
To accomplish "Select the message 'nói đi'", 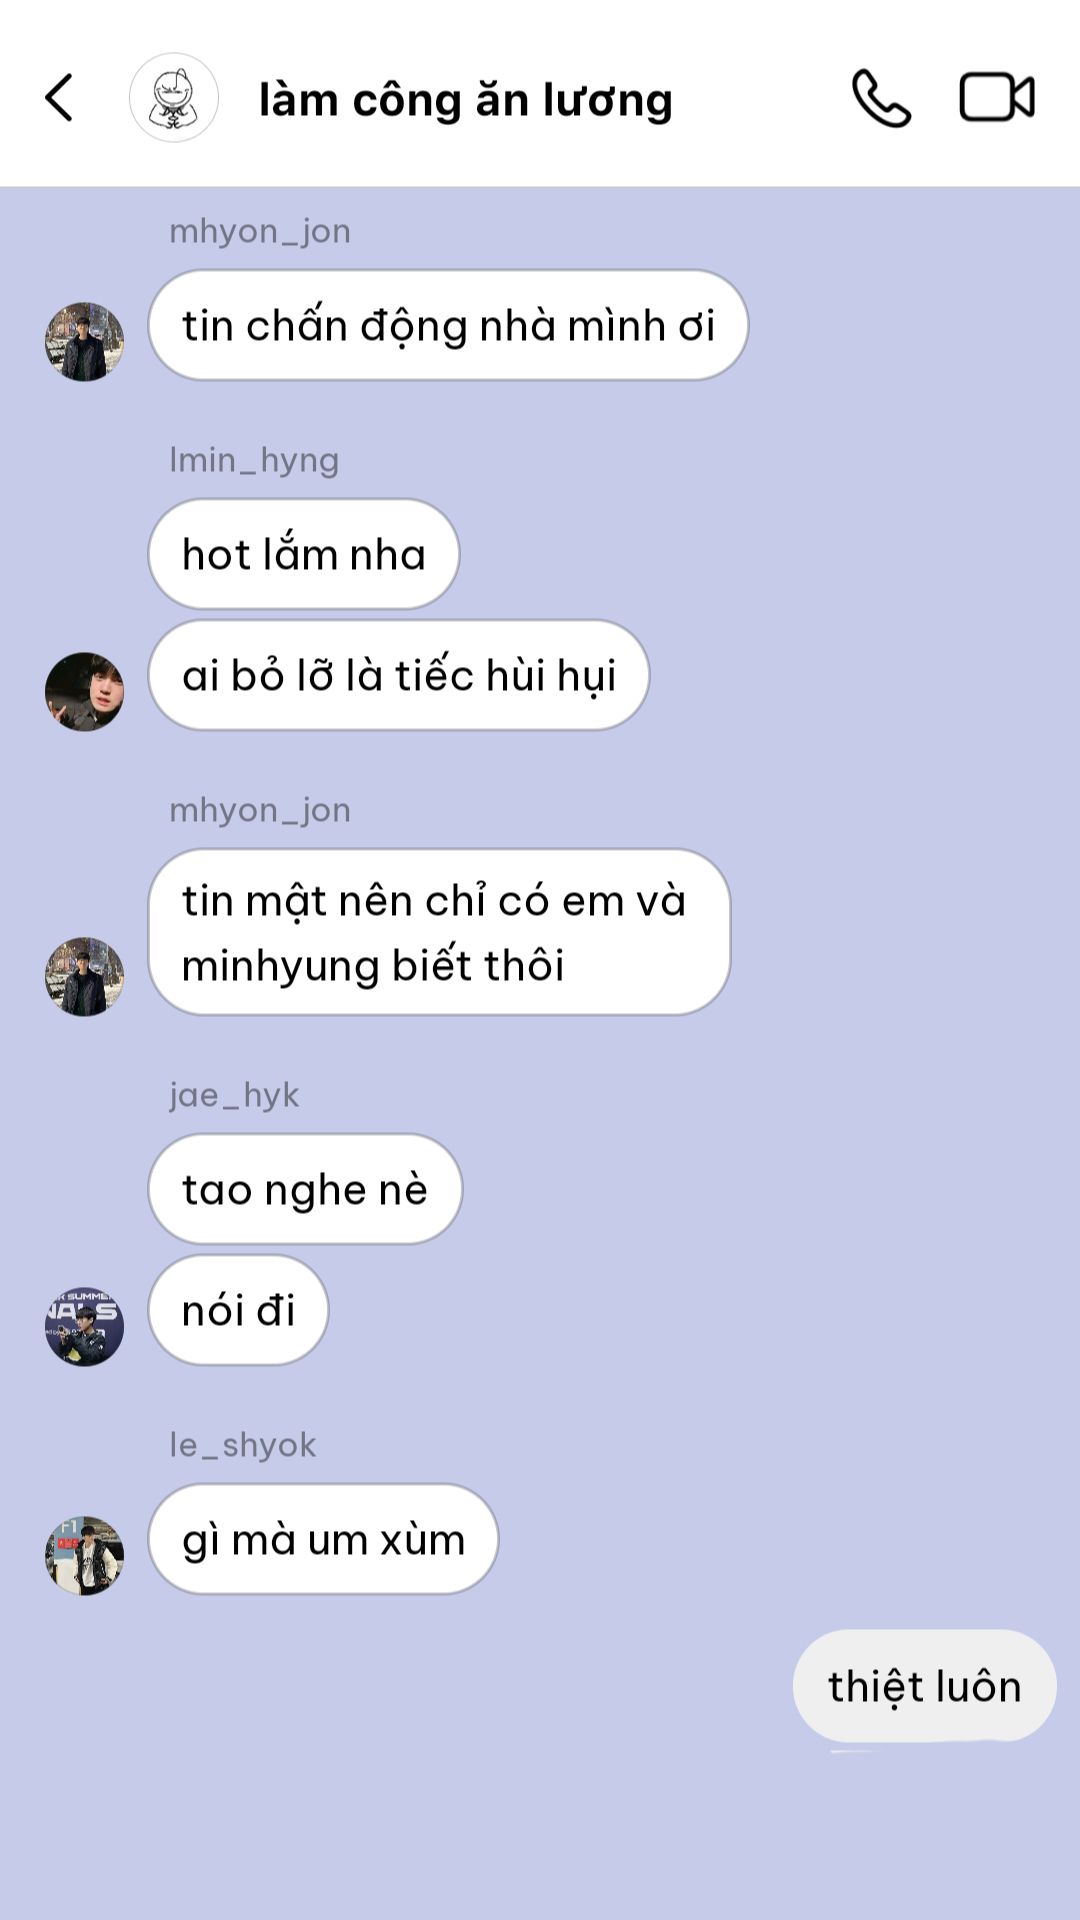I will pyautogui.click(x=238, y=1310).
